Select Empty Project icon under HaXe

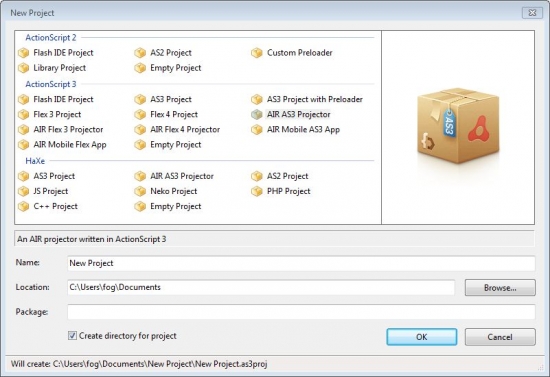pyautogui.click(x=140, y=207)
